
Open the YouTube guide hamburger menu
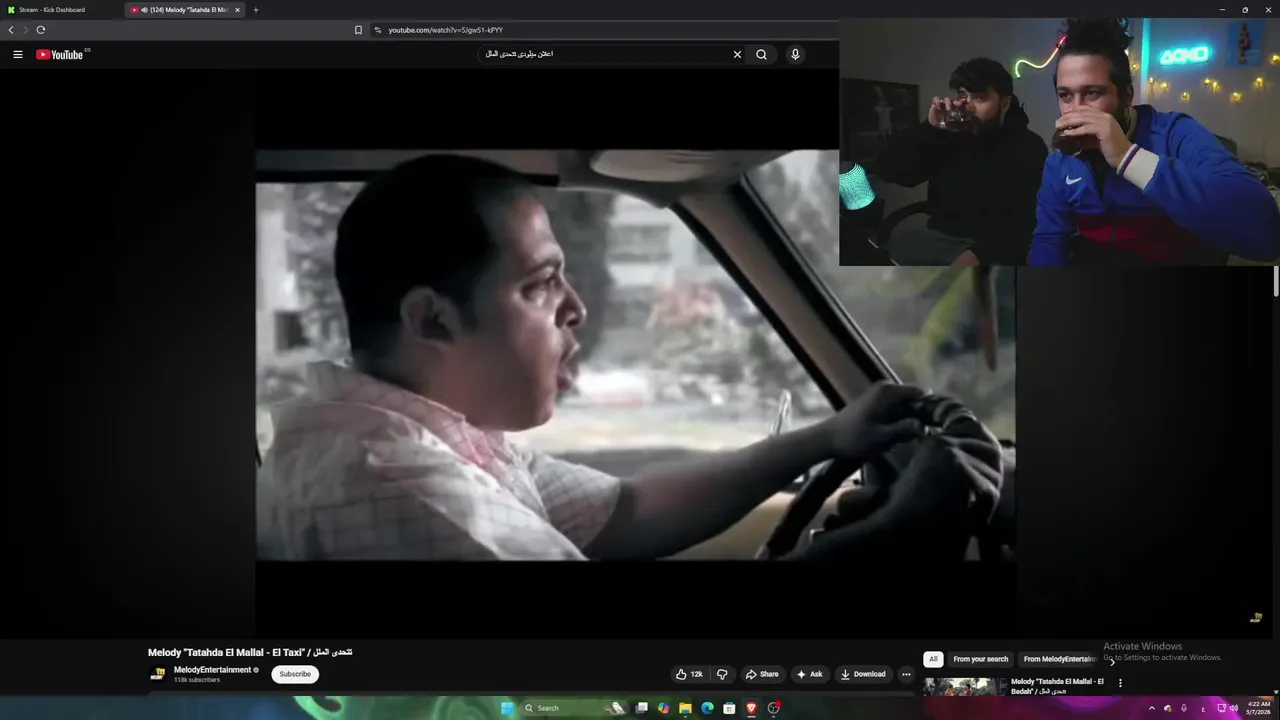coord(18,54)
